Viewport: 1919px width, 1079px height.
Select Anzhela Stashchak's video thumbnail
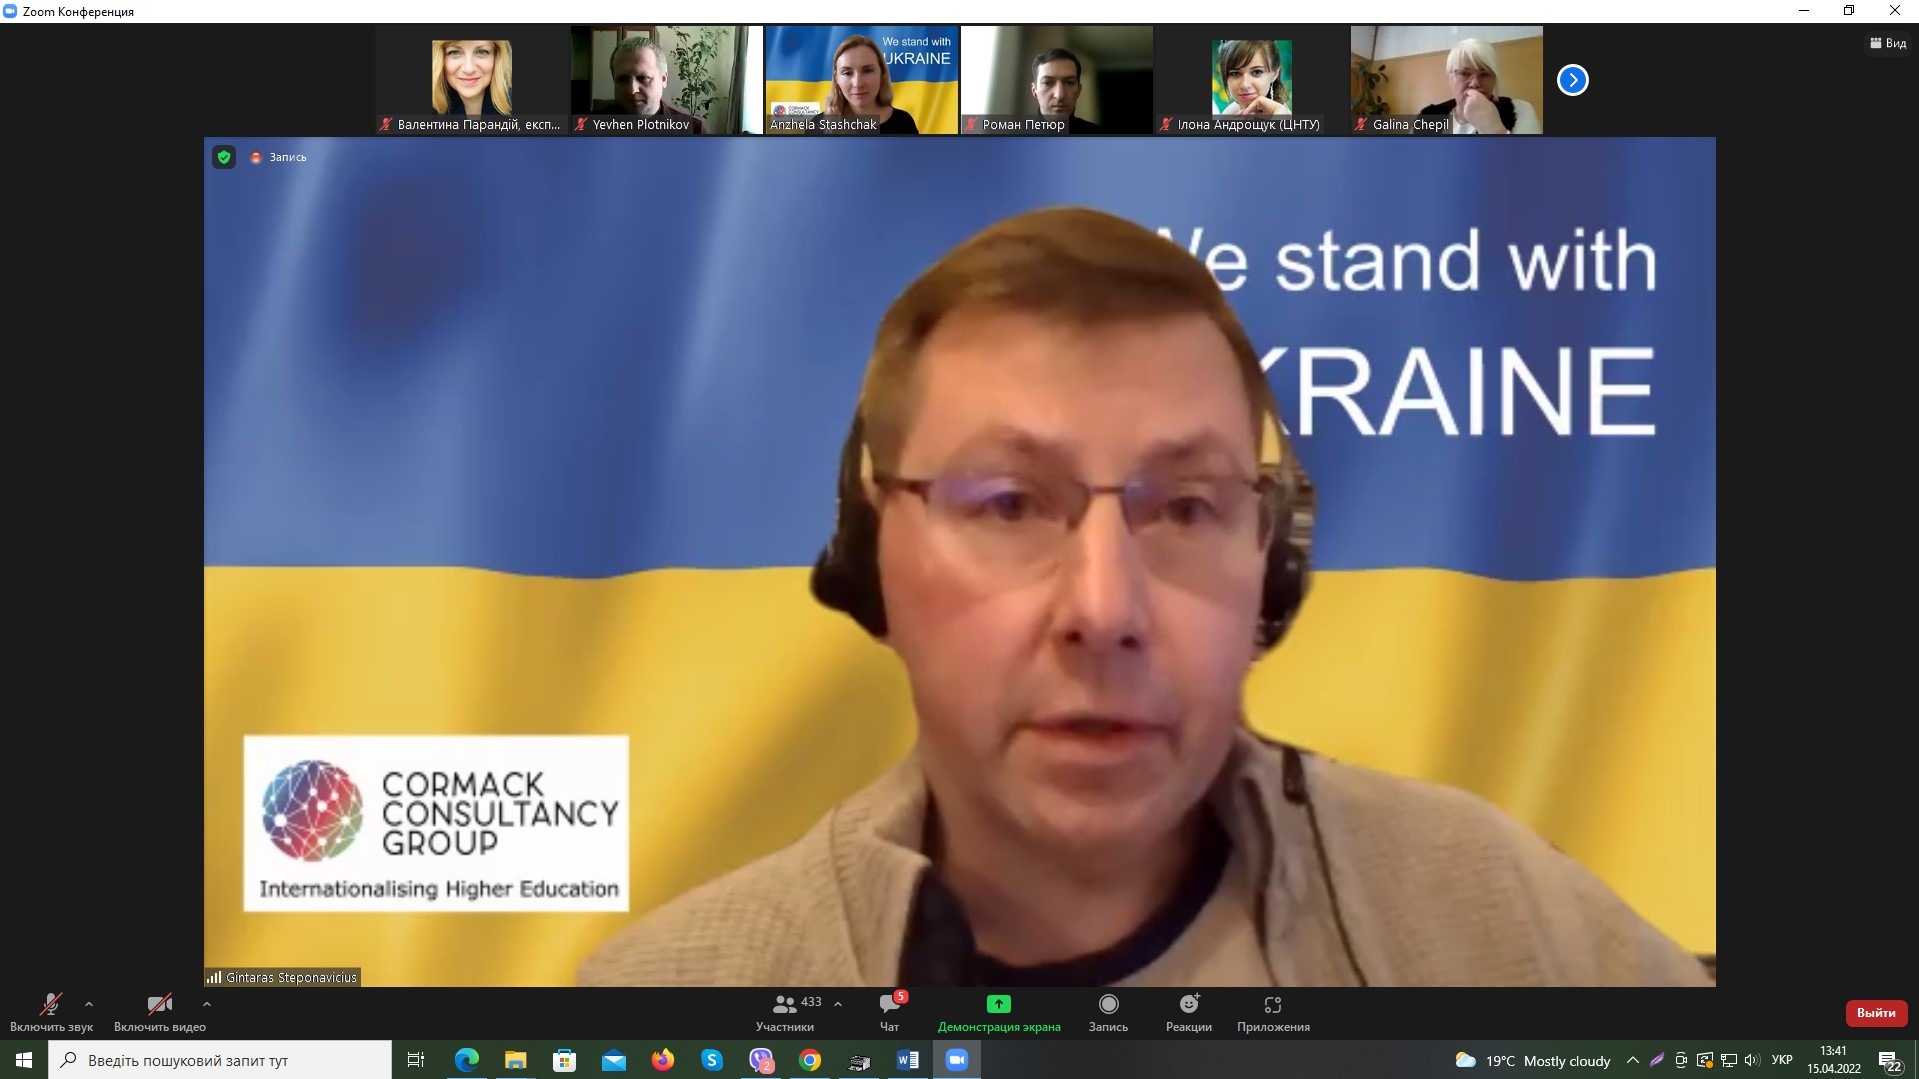(x=862, y=80)
